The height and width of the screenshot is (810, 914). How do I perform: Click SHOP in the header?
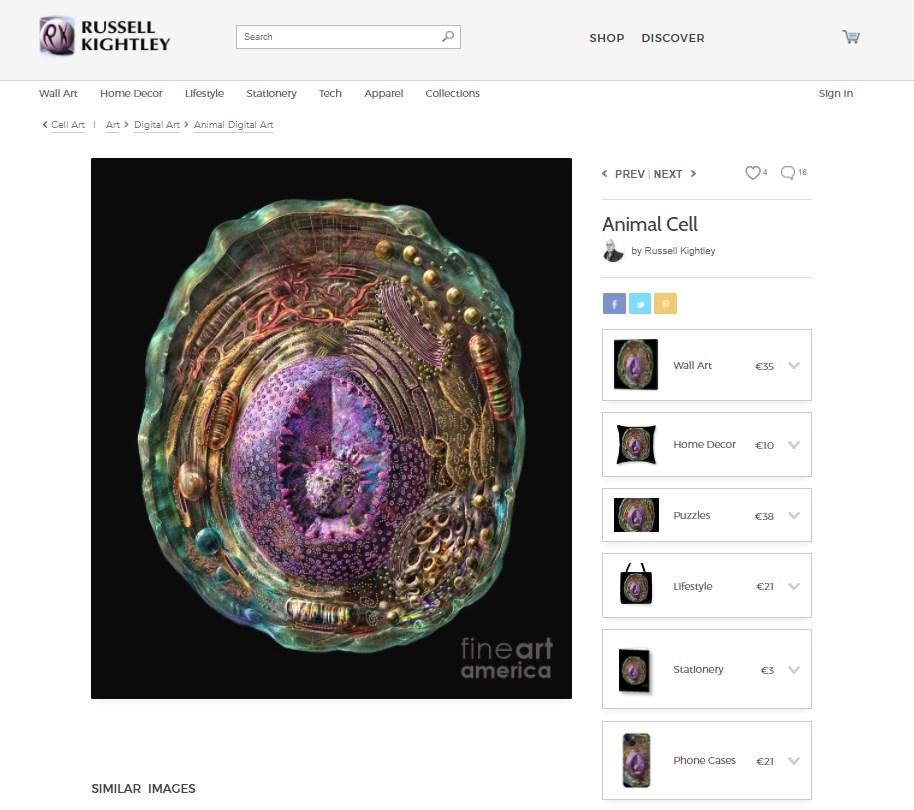(606, 38)
